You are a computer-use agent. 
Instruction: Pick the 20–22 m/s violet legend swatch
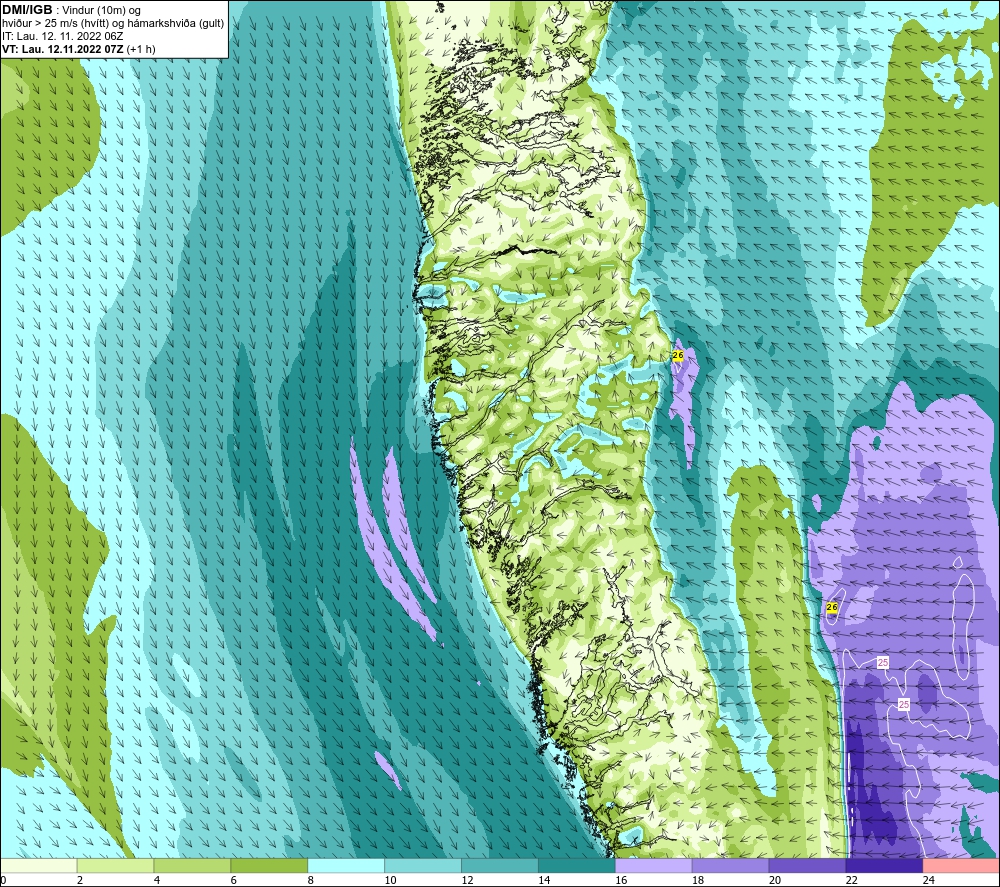[x=807, y=865]
